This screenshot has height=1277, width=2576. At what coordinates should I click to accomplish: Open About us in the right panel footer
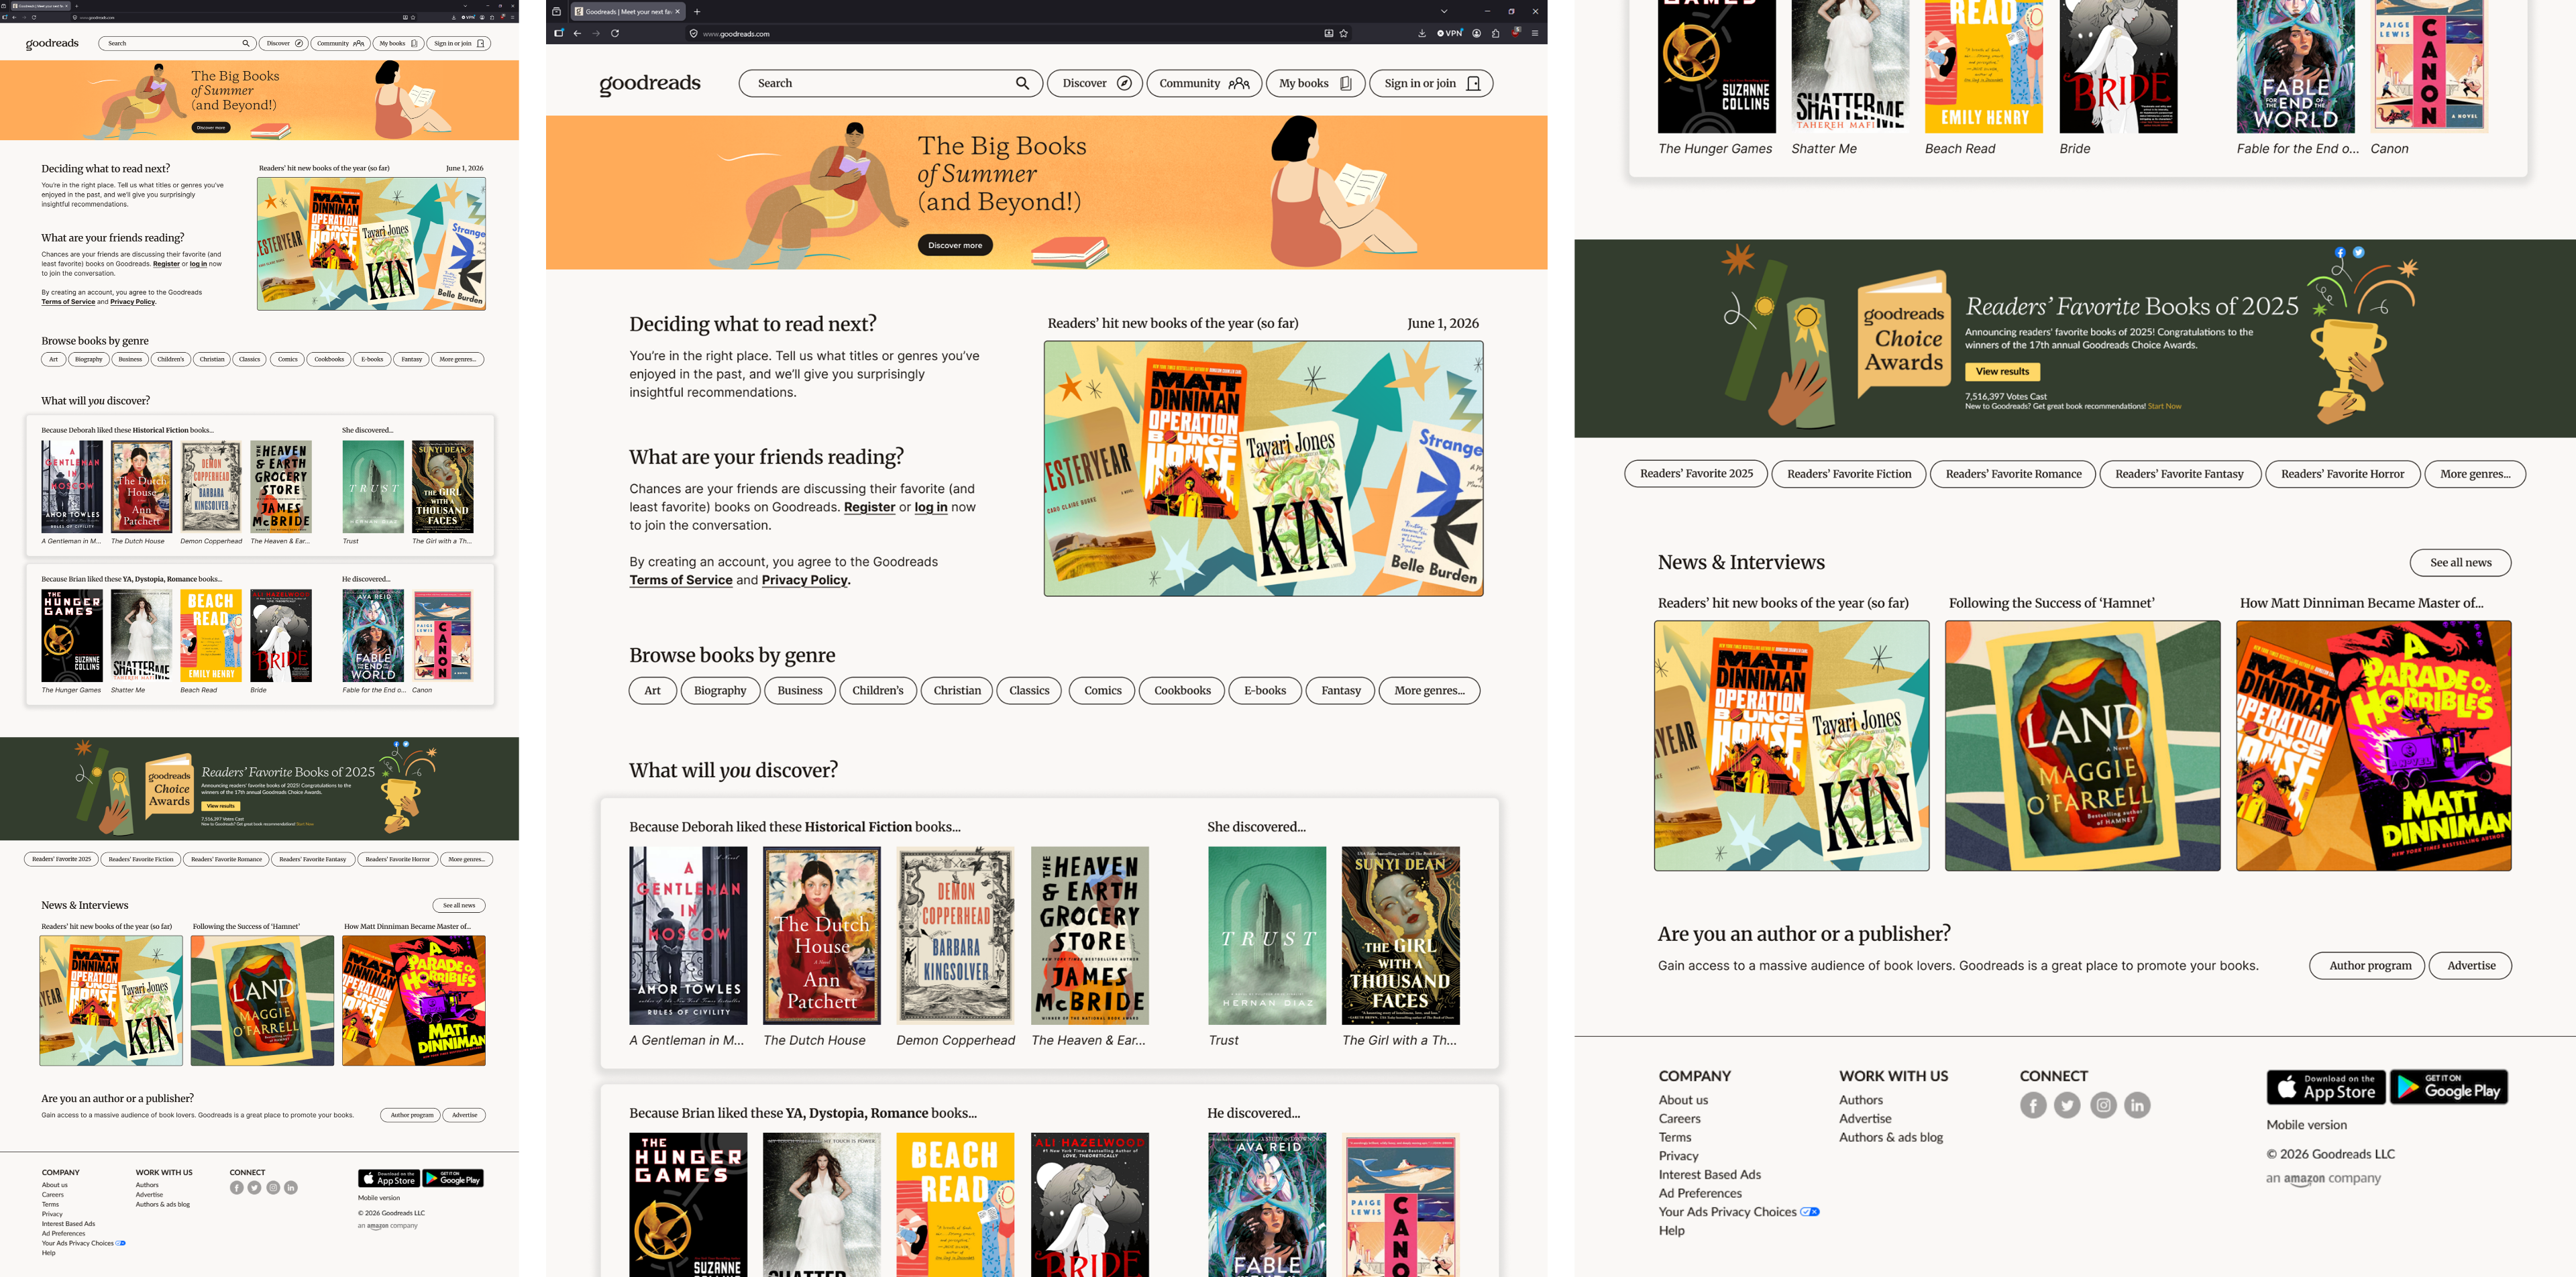click(1683, 1100)
